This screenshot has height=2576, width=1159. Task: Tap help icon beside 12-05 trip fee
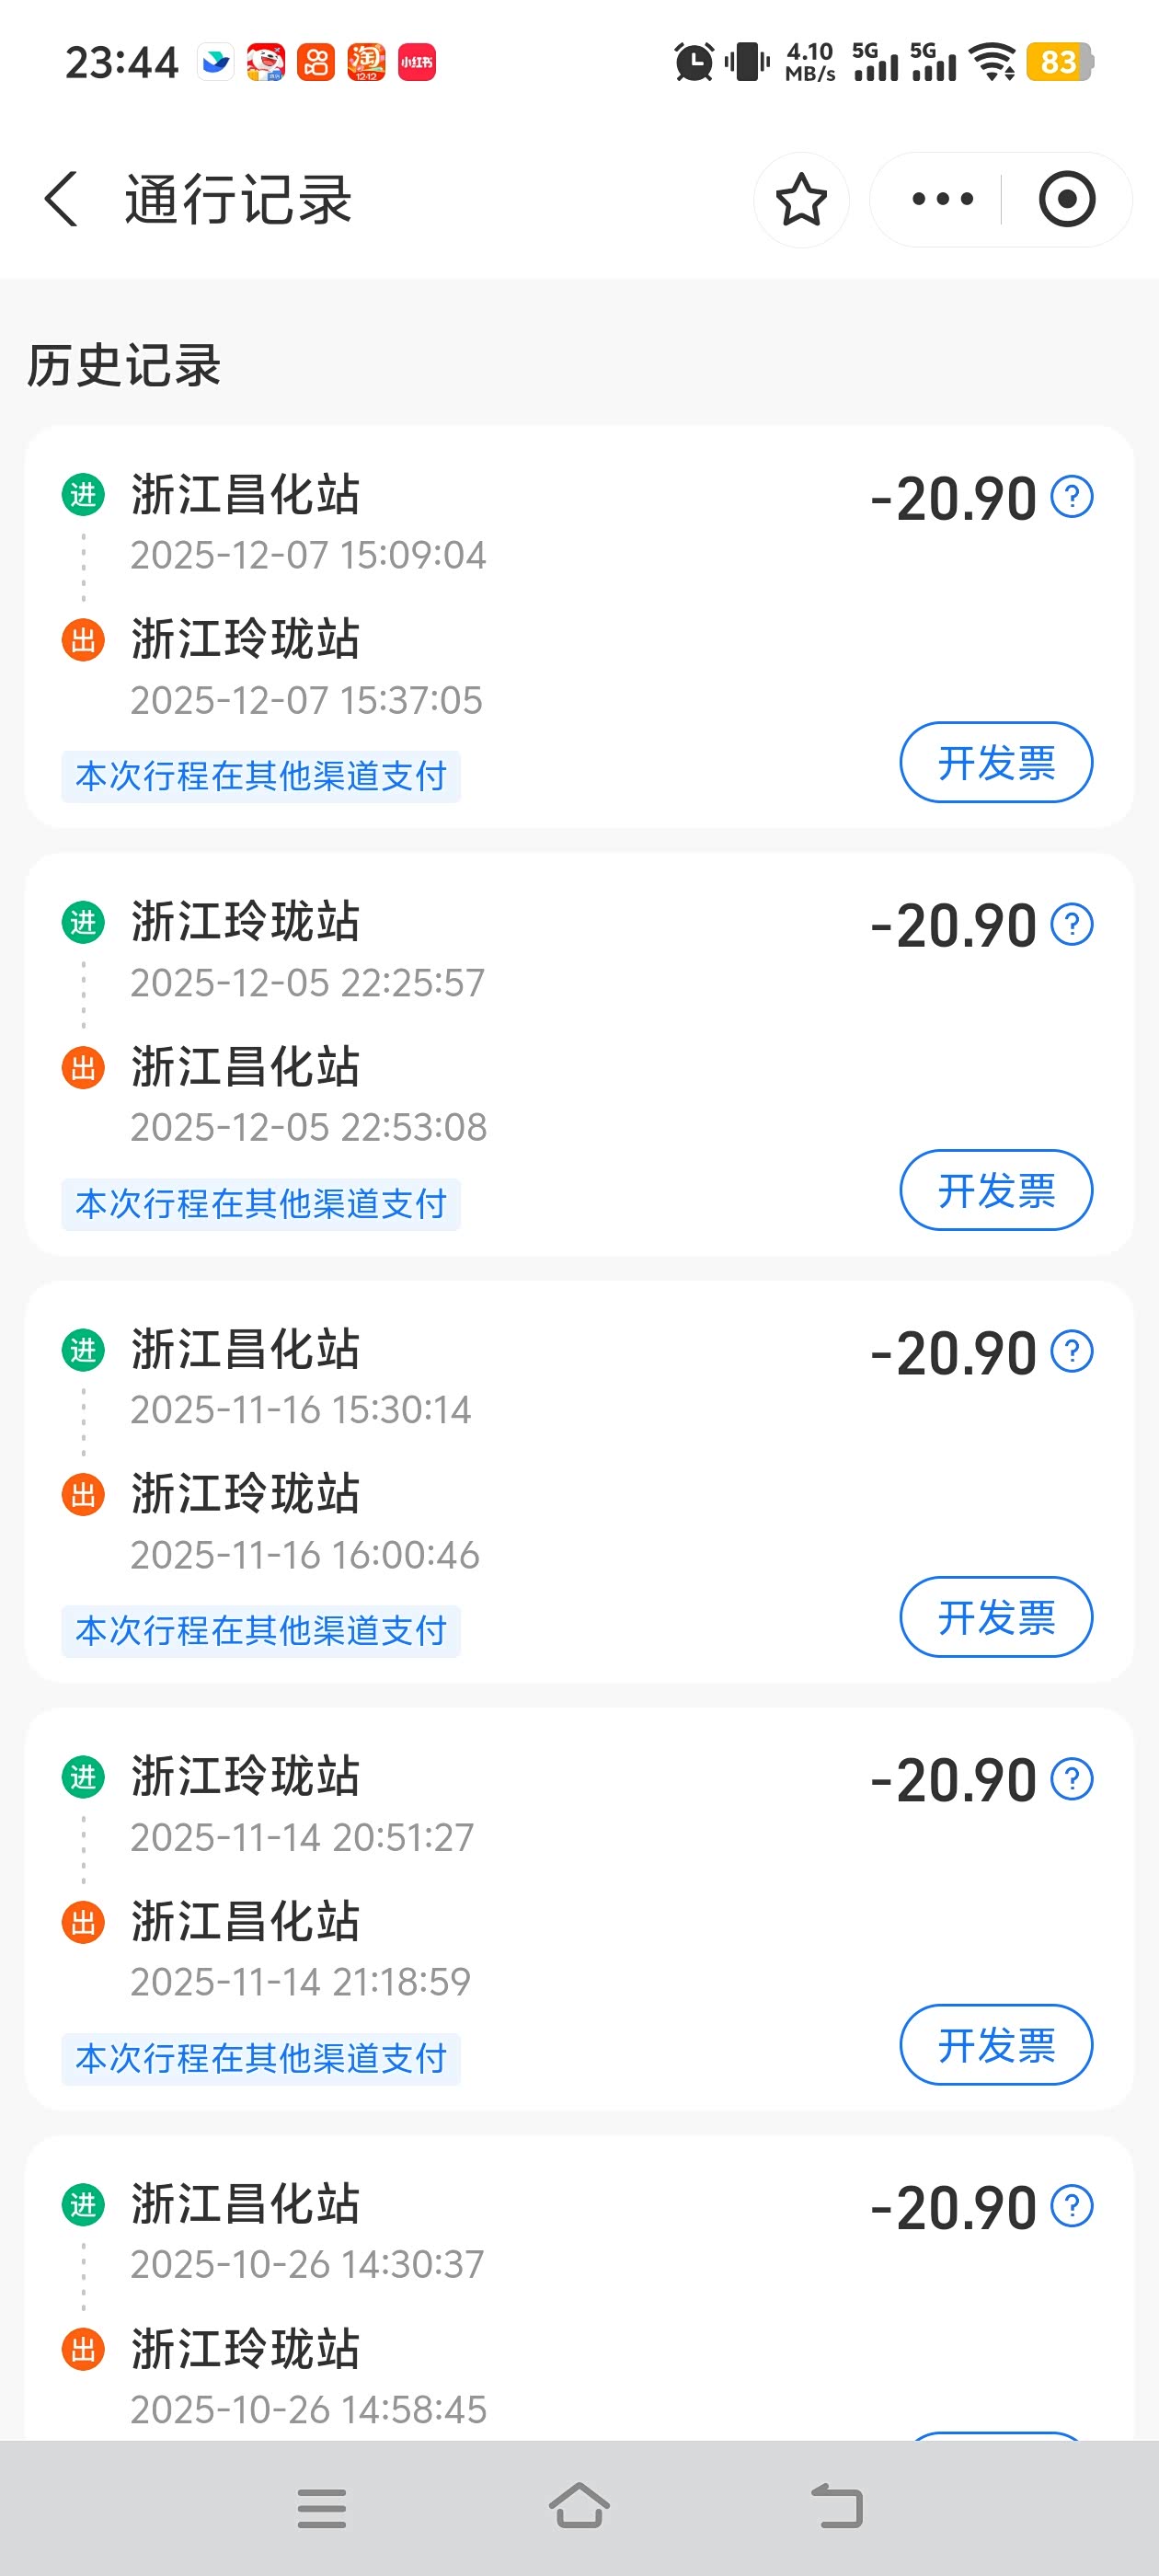pyautogui.click(x=1072, y=924)
